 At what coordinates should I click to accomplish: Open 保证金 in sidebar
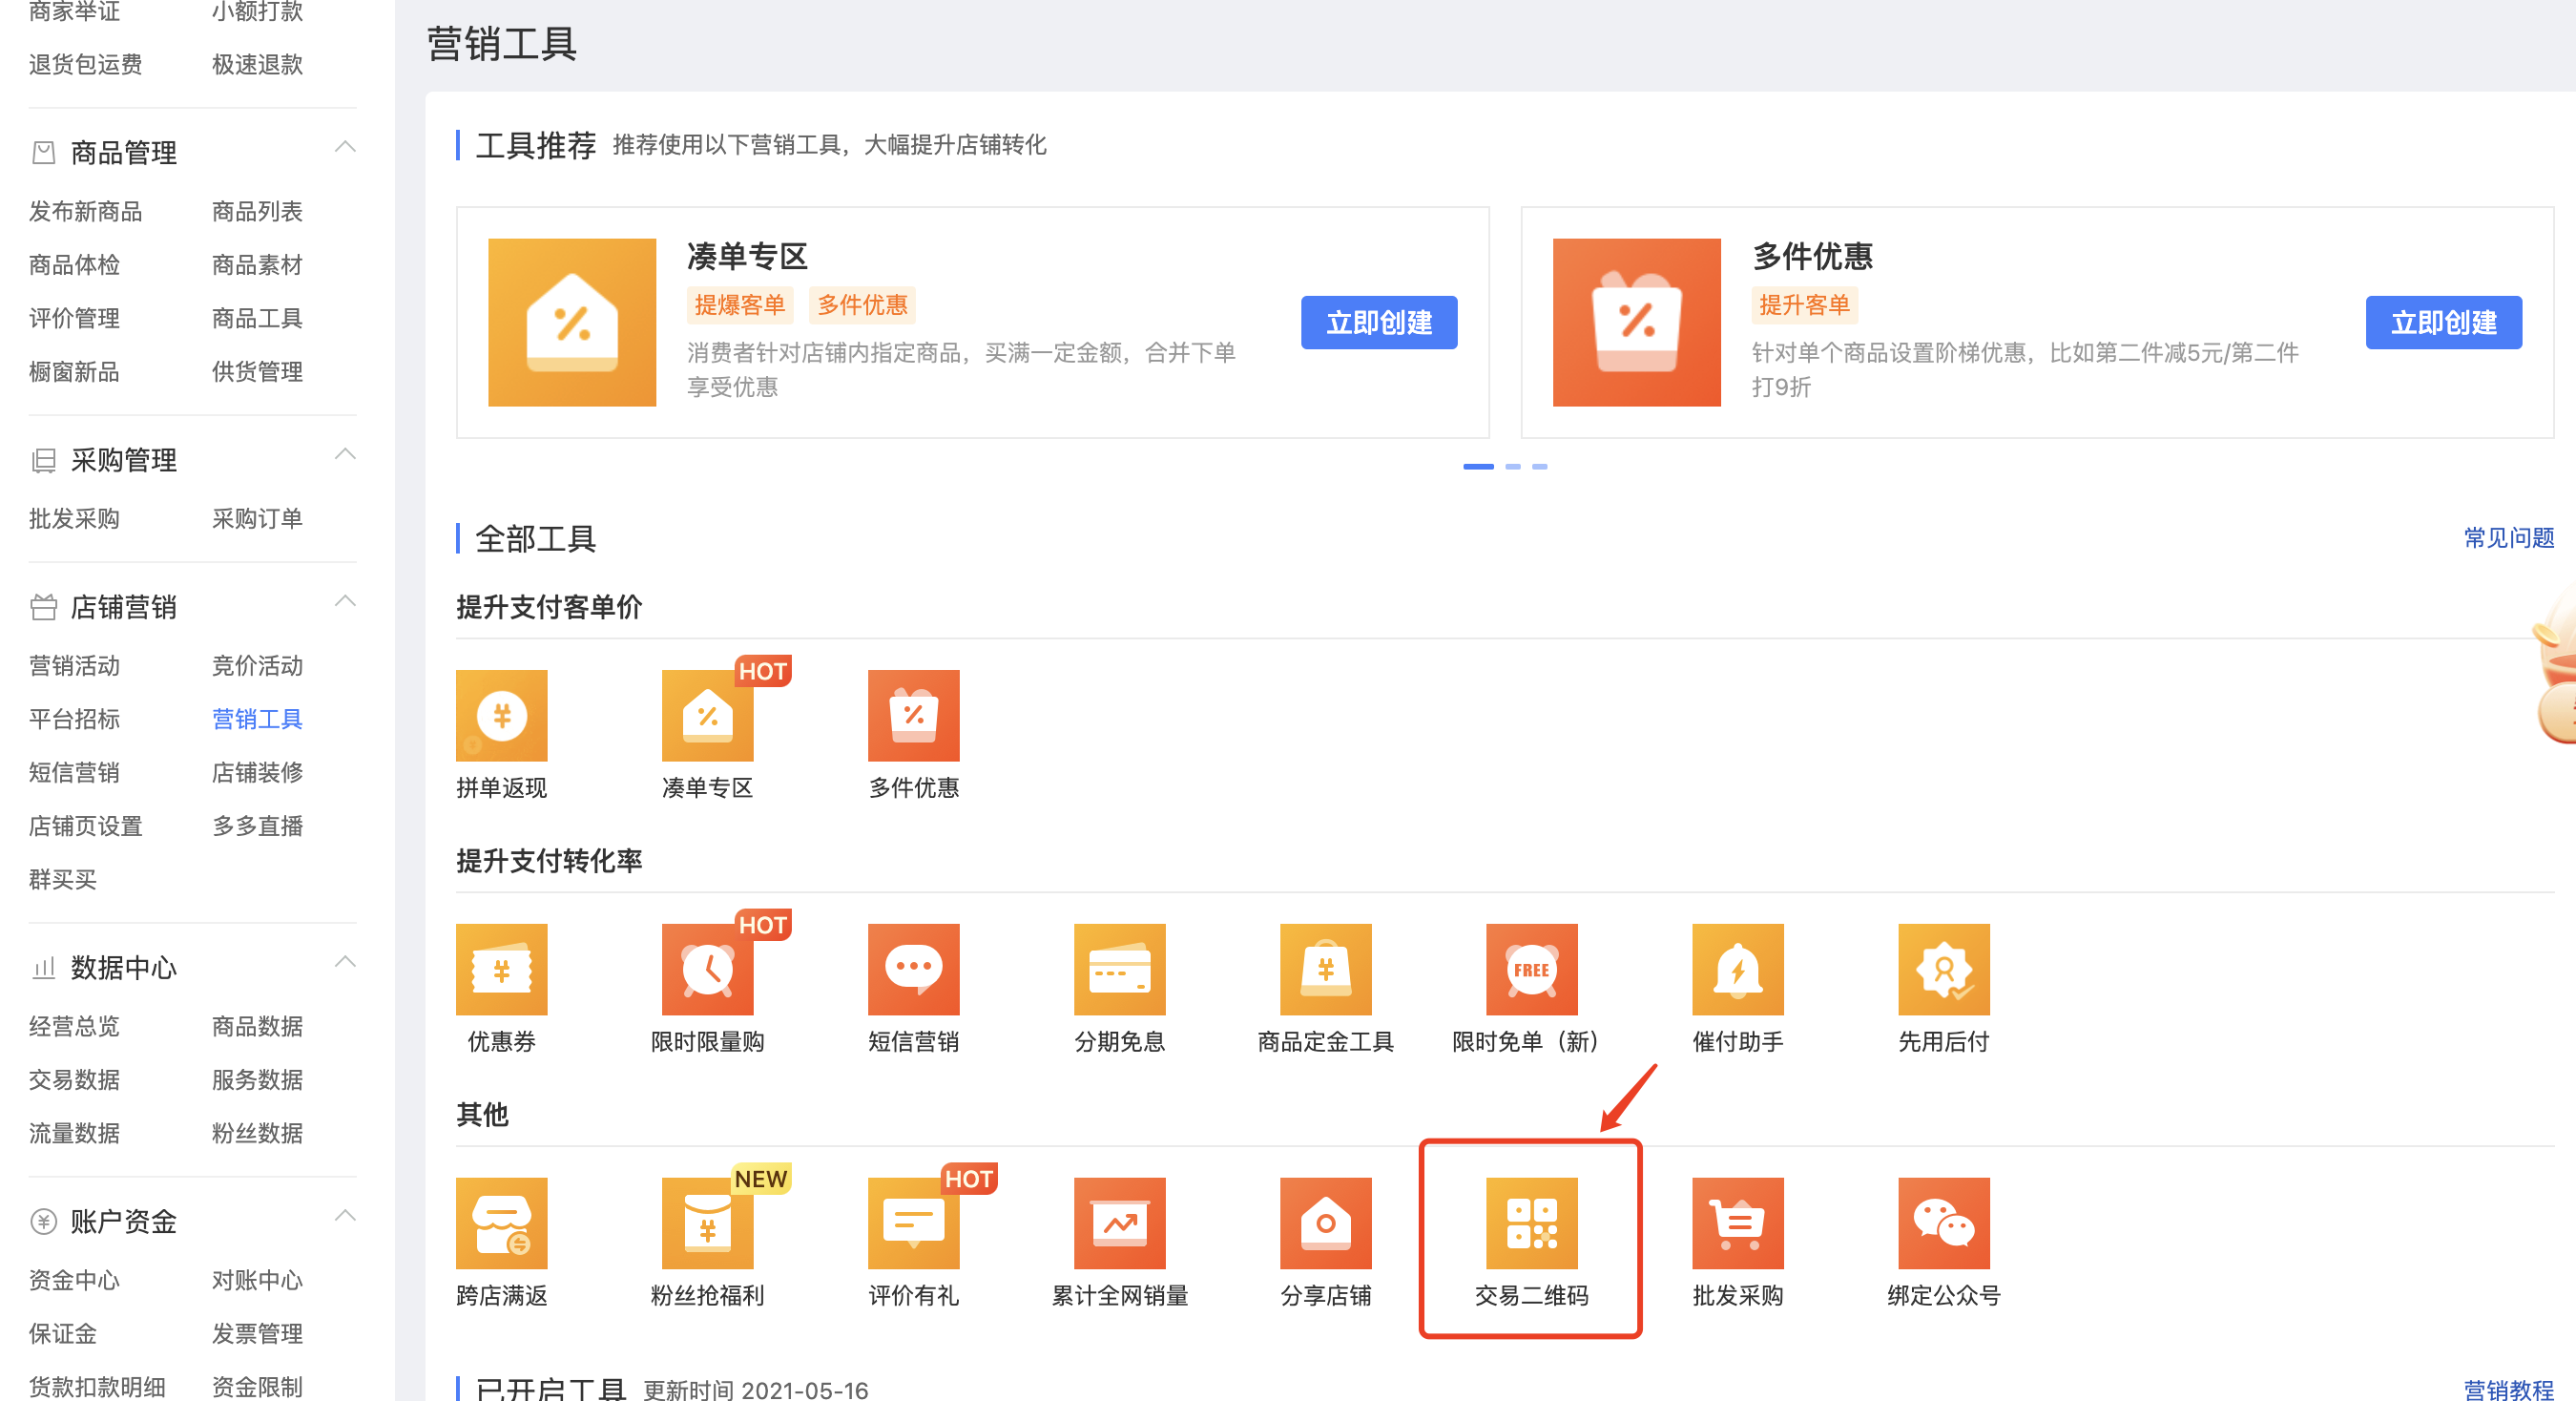(x=62, y=1333)
